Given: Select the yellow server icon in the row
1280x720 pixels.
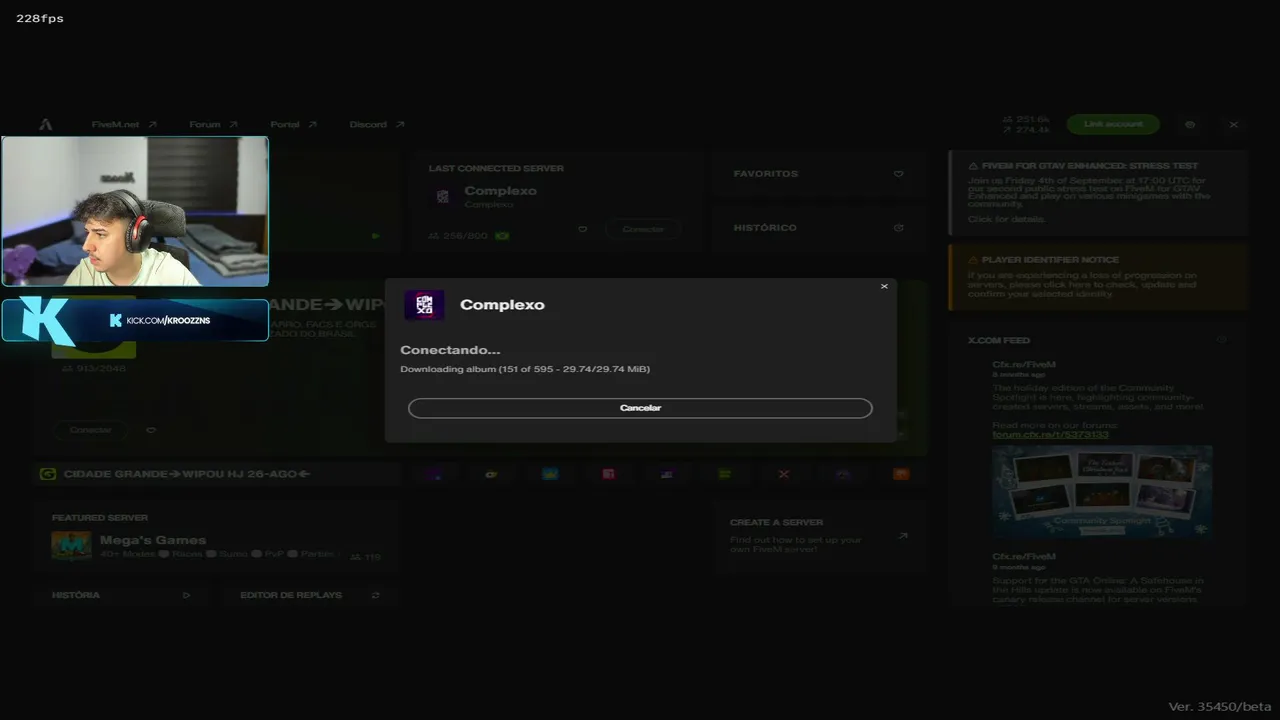Looking at the screenshot, I should point(491,474).
